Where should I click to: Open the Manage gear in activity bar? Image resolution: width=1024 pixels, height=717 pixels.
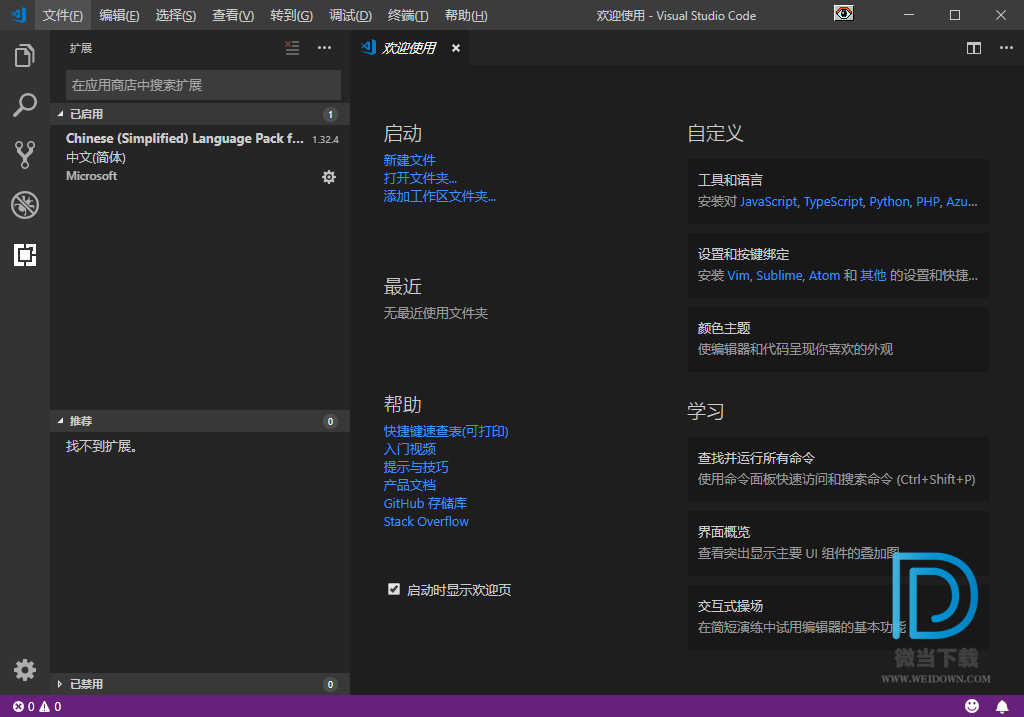click(25, 670)
